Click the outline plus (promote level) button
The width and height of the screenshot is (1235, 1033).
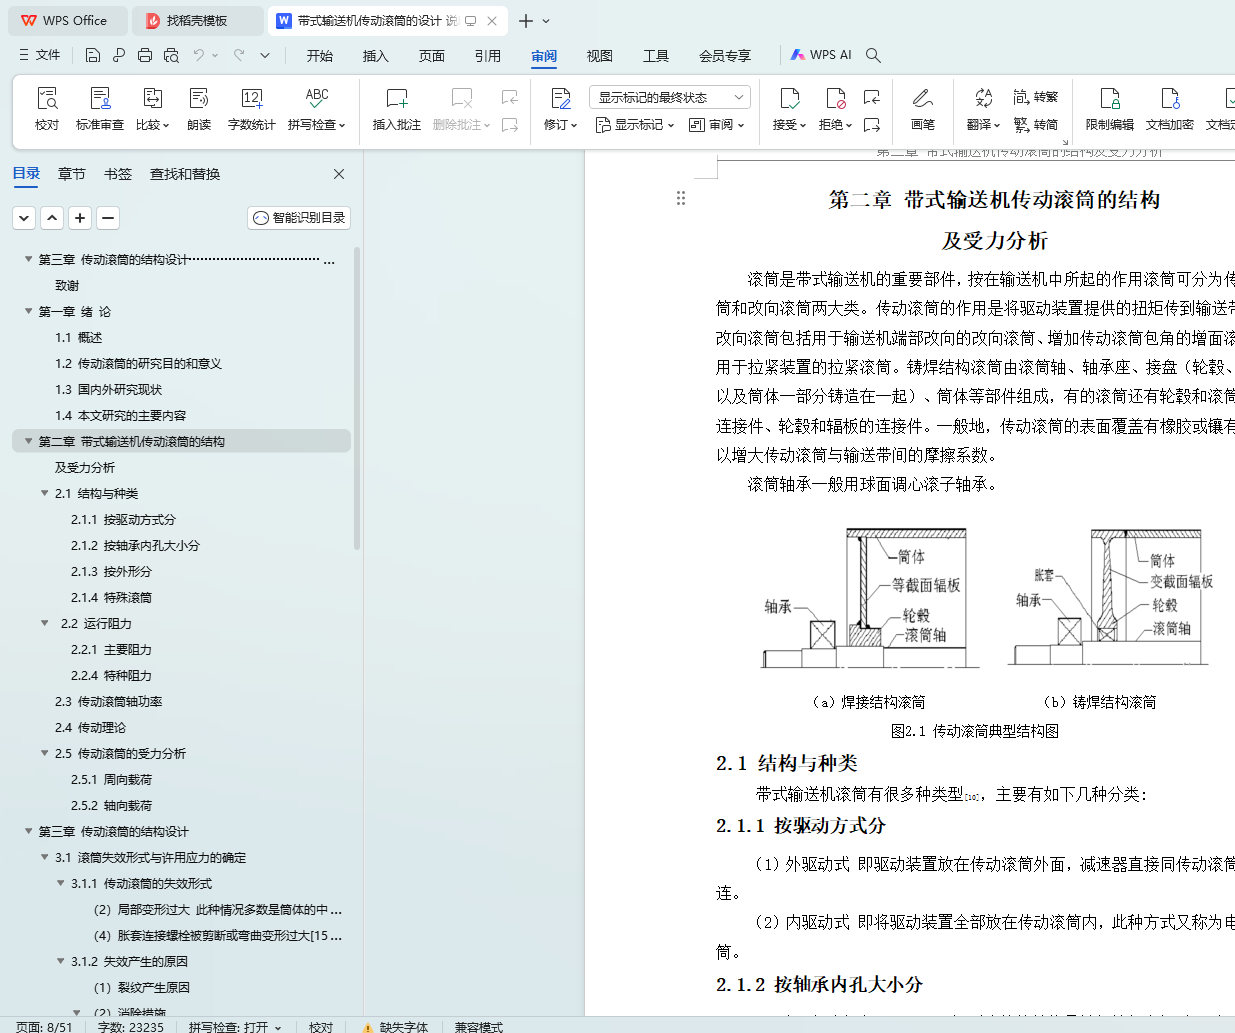click(80, 217)
